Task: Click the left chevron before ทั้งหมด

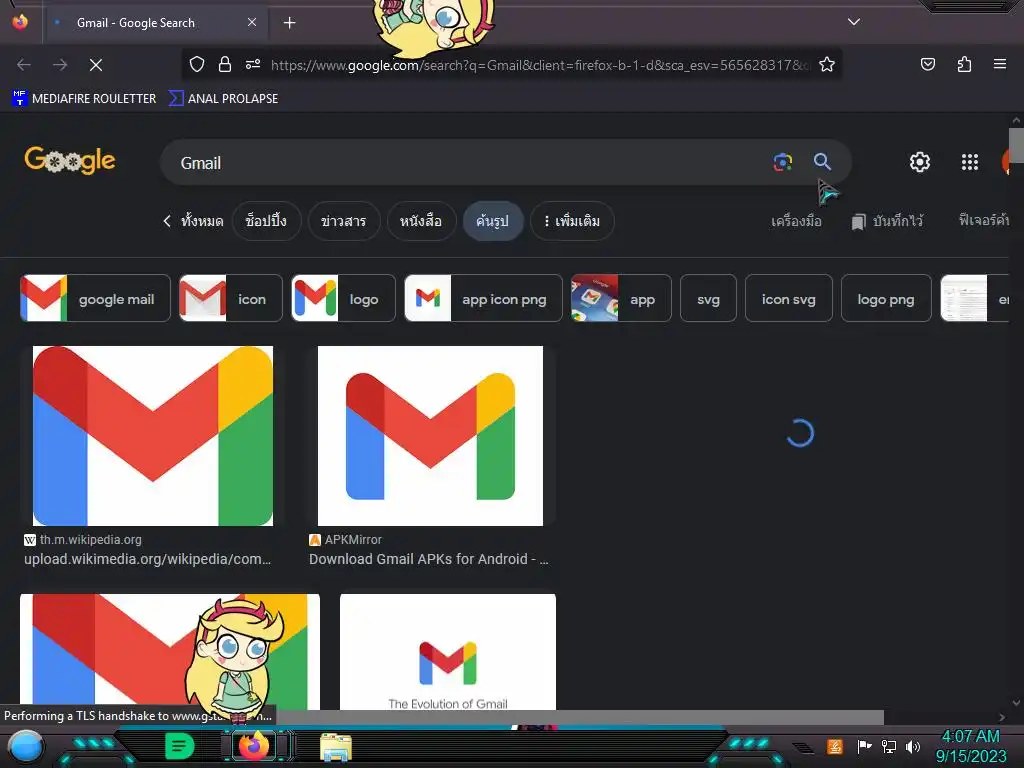Action: click(167, 221)
